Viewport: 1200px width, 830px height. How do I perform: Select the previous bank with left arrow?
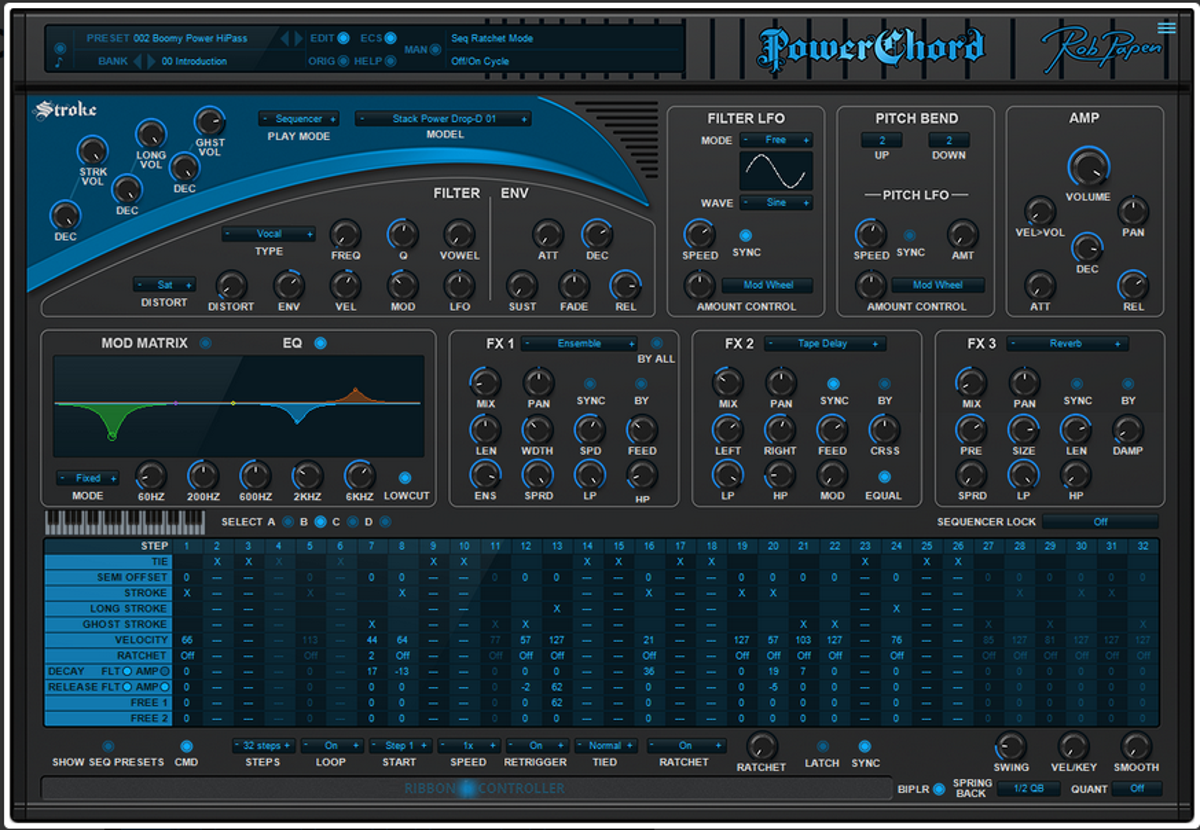coord(138,61)
